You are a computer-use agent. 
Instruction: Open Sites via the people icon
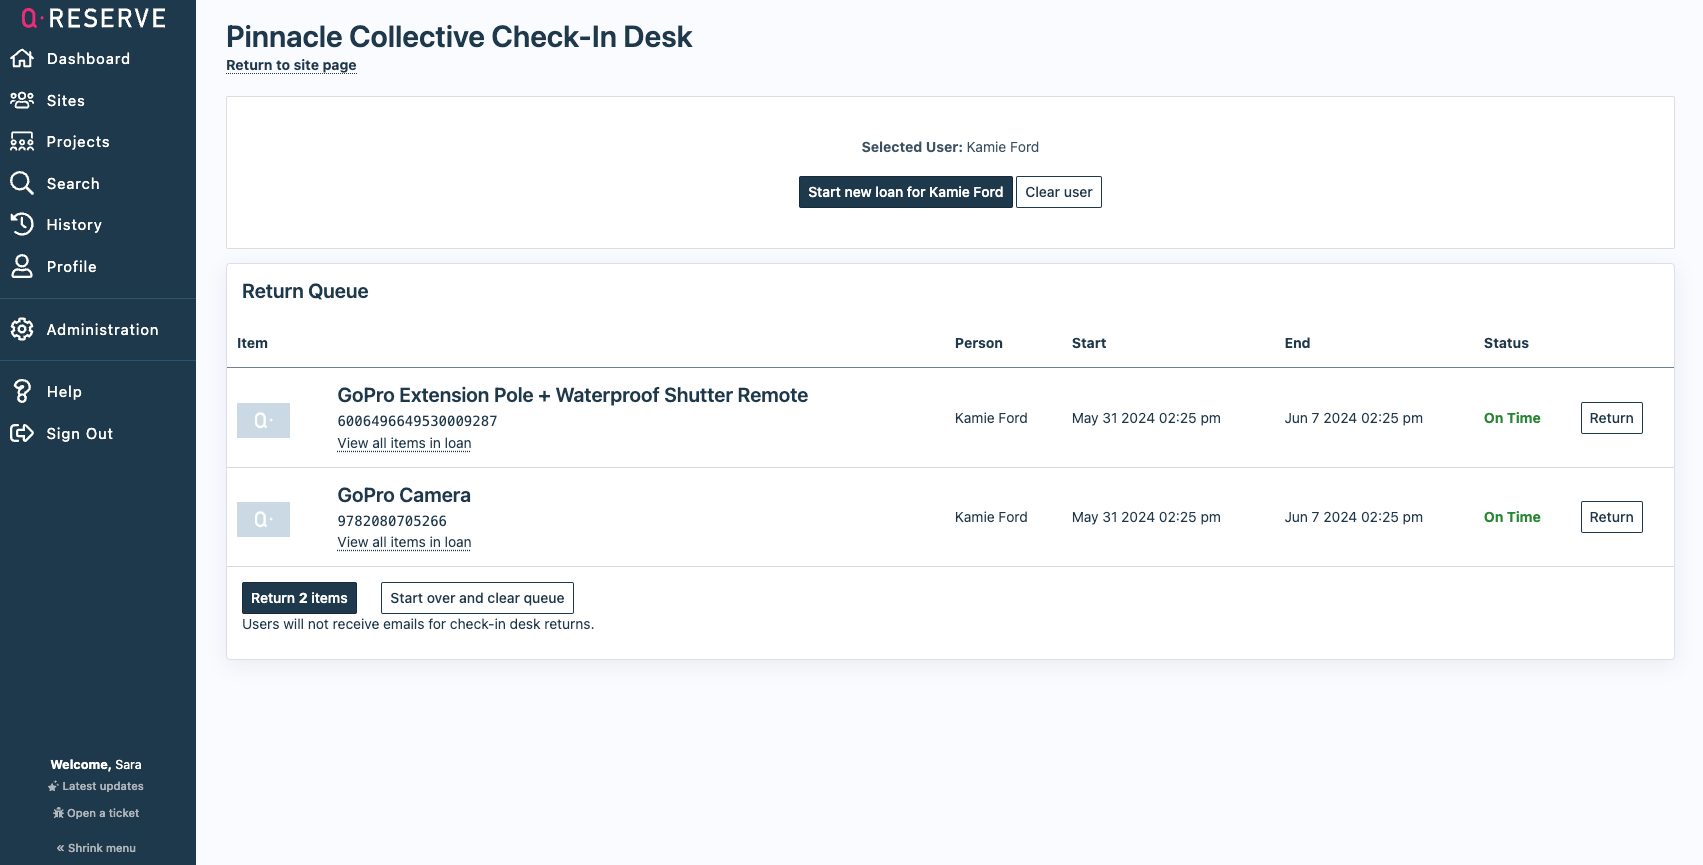pos(22,100)
